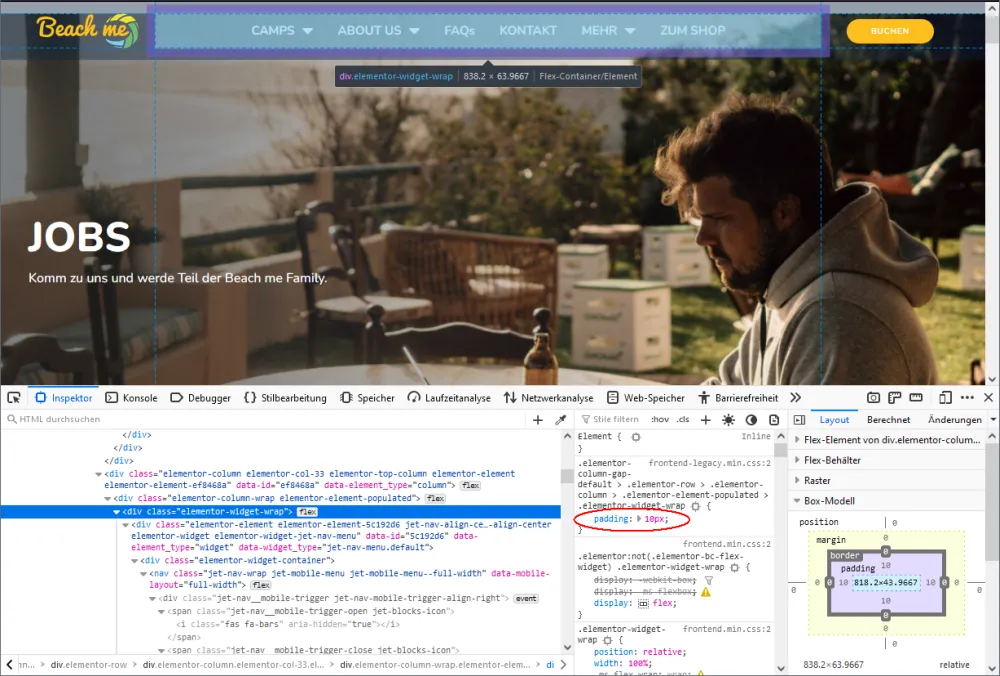Switch to the Änderungen tab
1000x676 pixels.
click(955, 420)
